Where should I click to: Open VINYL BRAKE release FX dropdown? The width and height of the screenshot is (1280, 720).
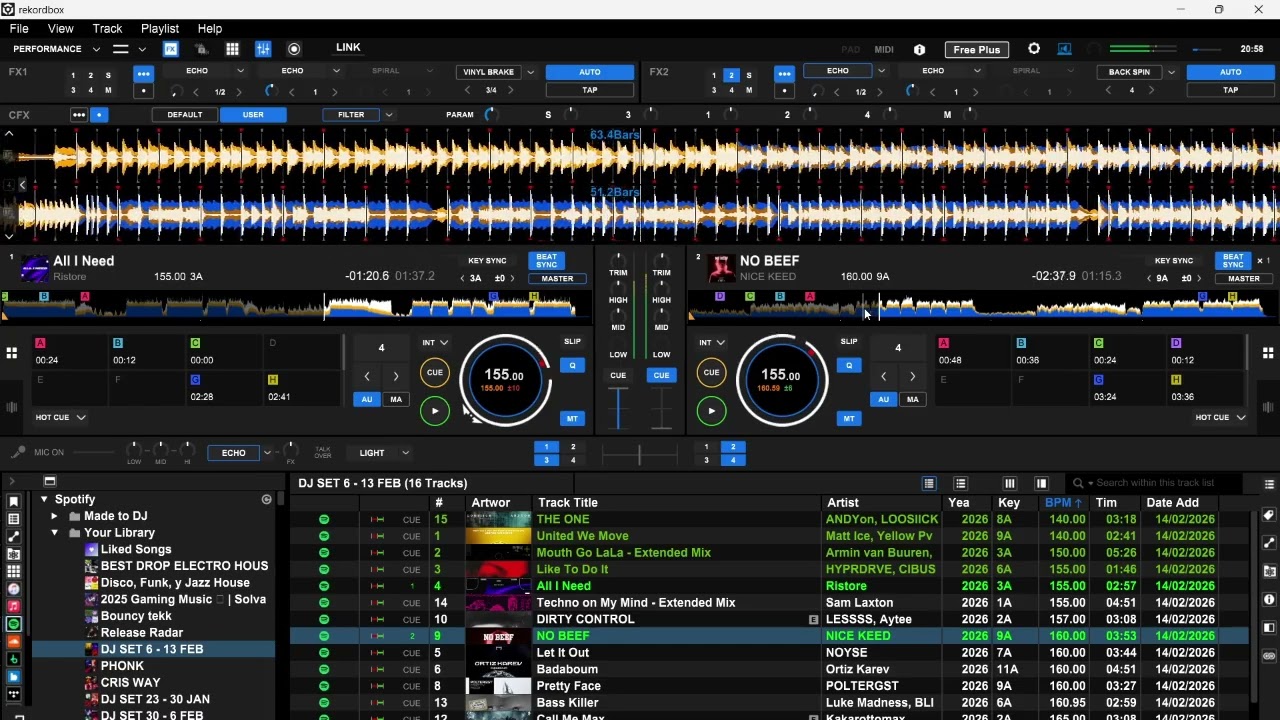click(x=530, y=72)
